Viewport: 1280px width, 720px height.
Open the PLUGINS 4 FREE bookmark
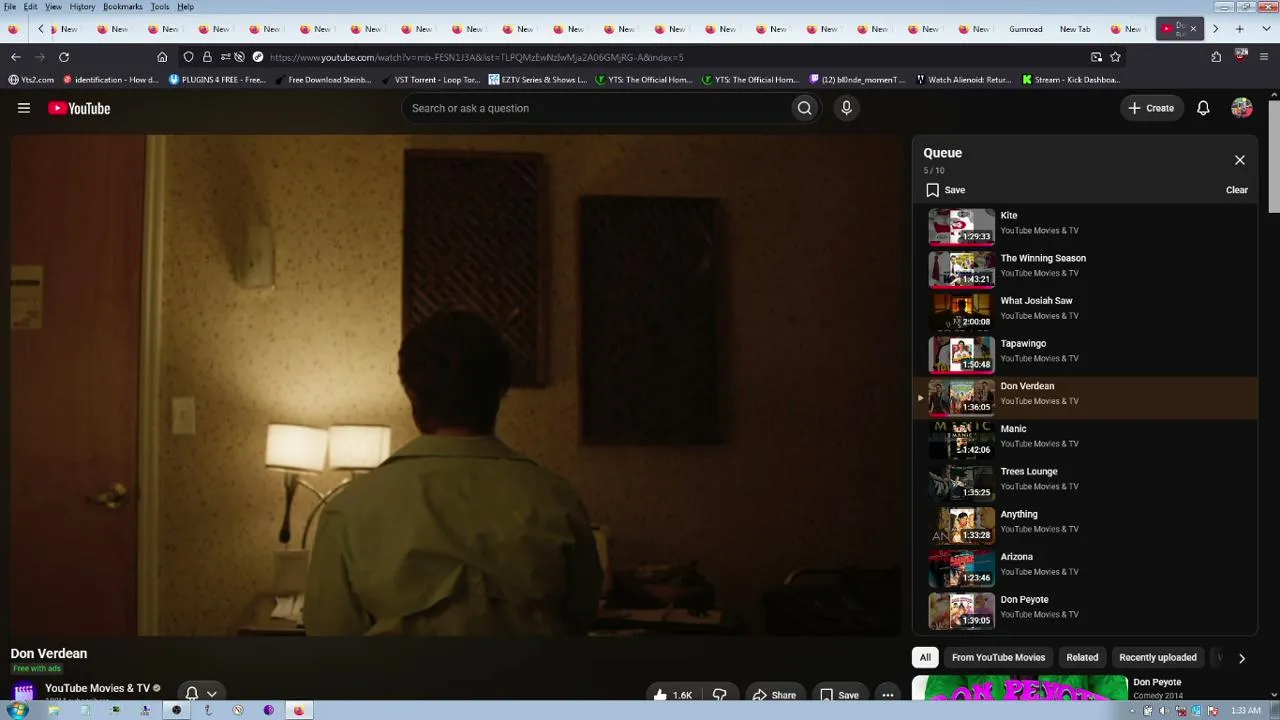(x=217, y=80)
